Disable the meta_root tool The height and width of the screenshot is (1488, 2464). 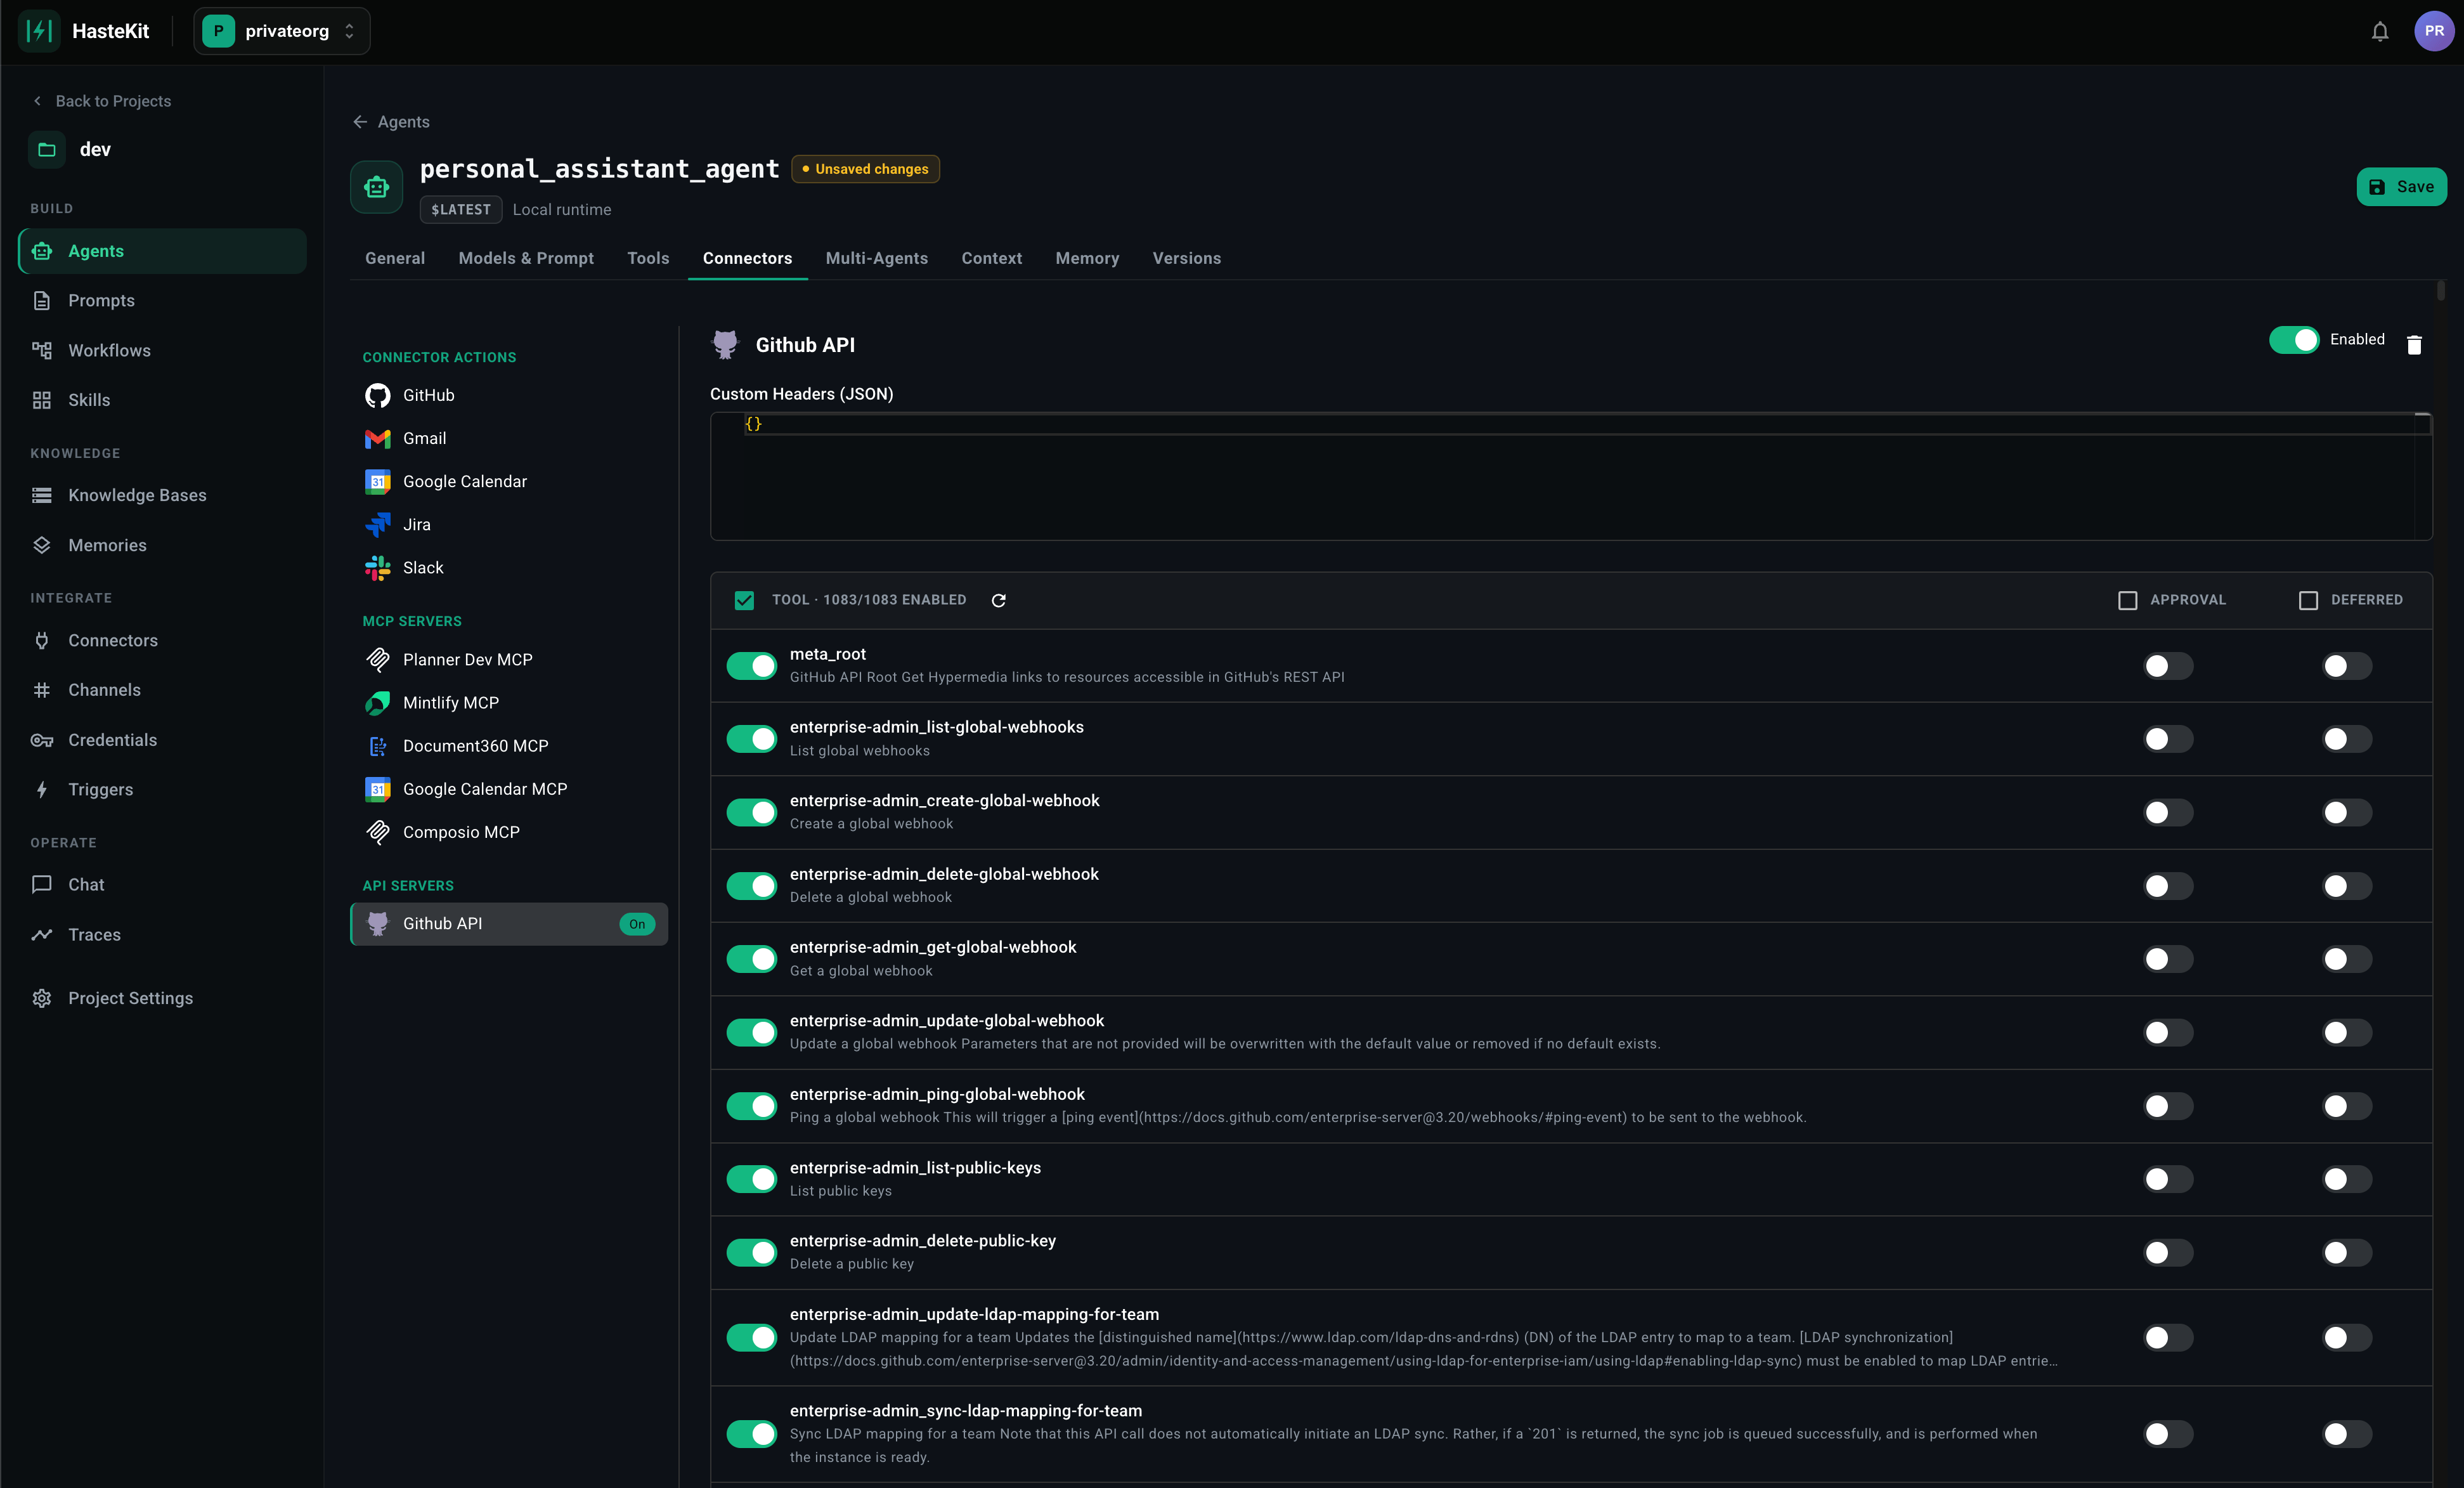pyautogui.click(x=751, y=666)
